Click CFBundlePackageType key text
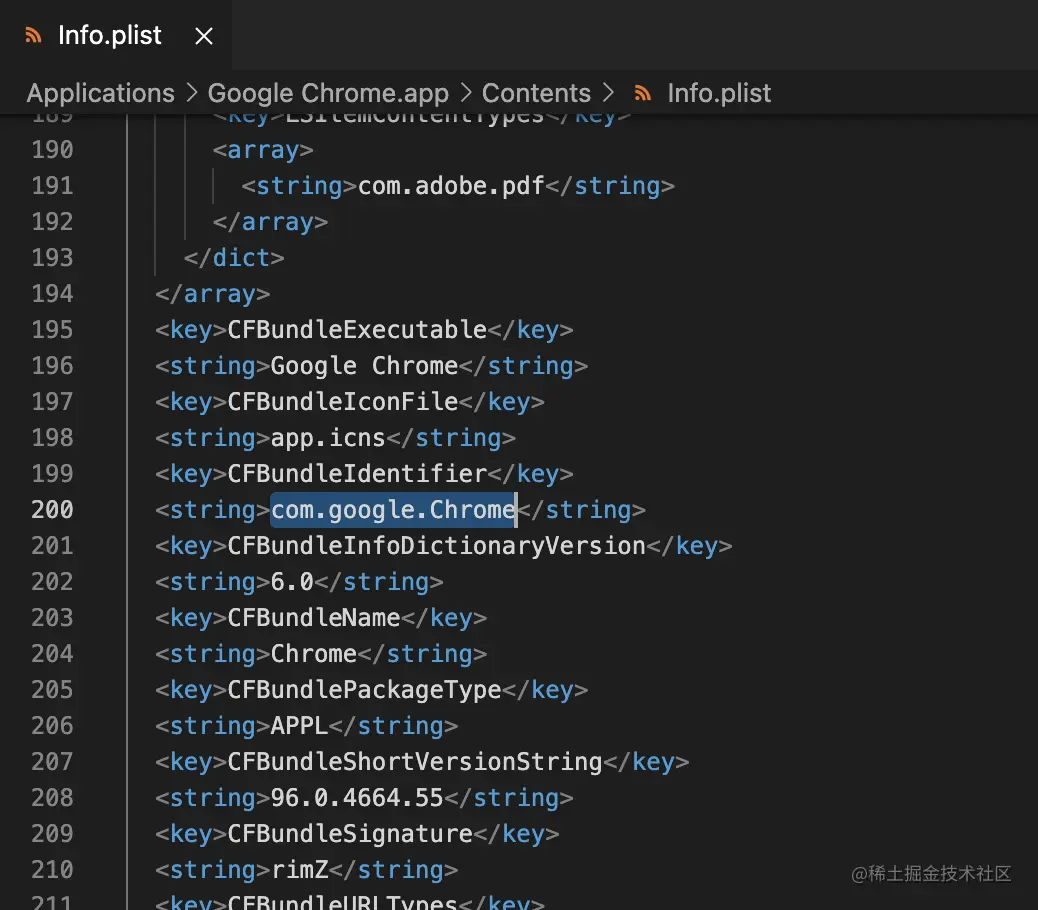This screenshot has width=1038, height=910. (x=364, y=690)
